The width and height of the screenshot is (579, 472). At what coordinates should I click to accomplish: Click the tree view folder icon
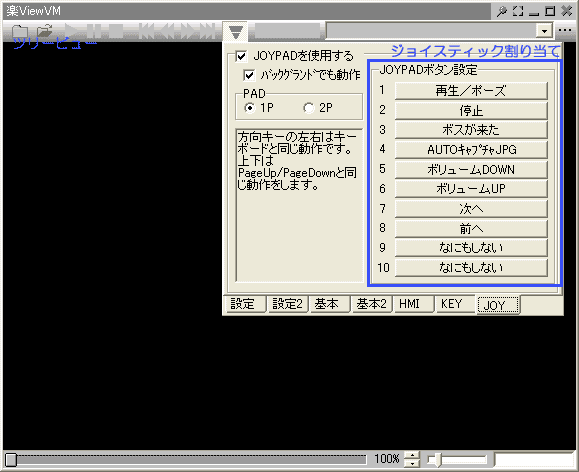pos(20,31)
